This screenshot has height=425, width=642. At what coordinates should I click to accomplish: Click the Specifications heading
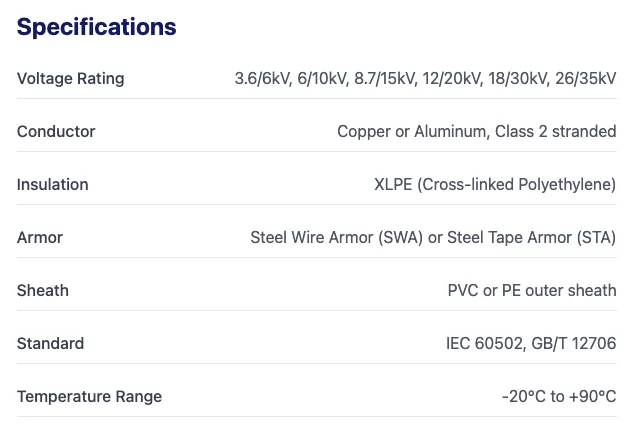pyautogui.click(x=96, y=27)
